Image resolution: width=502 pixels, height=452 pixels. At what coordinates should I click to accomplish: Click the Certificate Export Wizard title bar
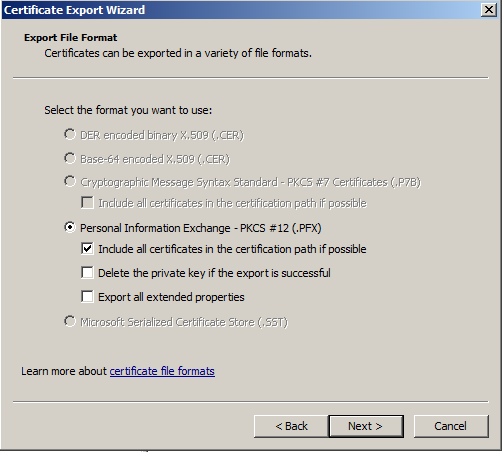[240, 10]
